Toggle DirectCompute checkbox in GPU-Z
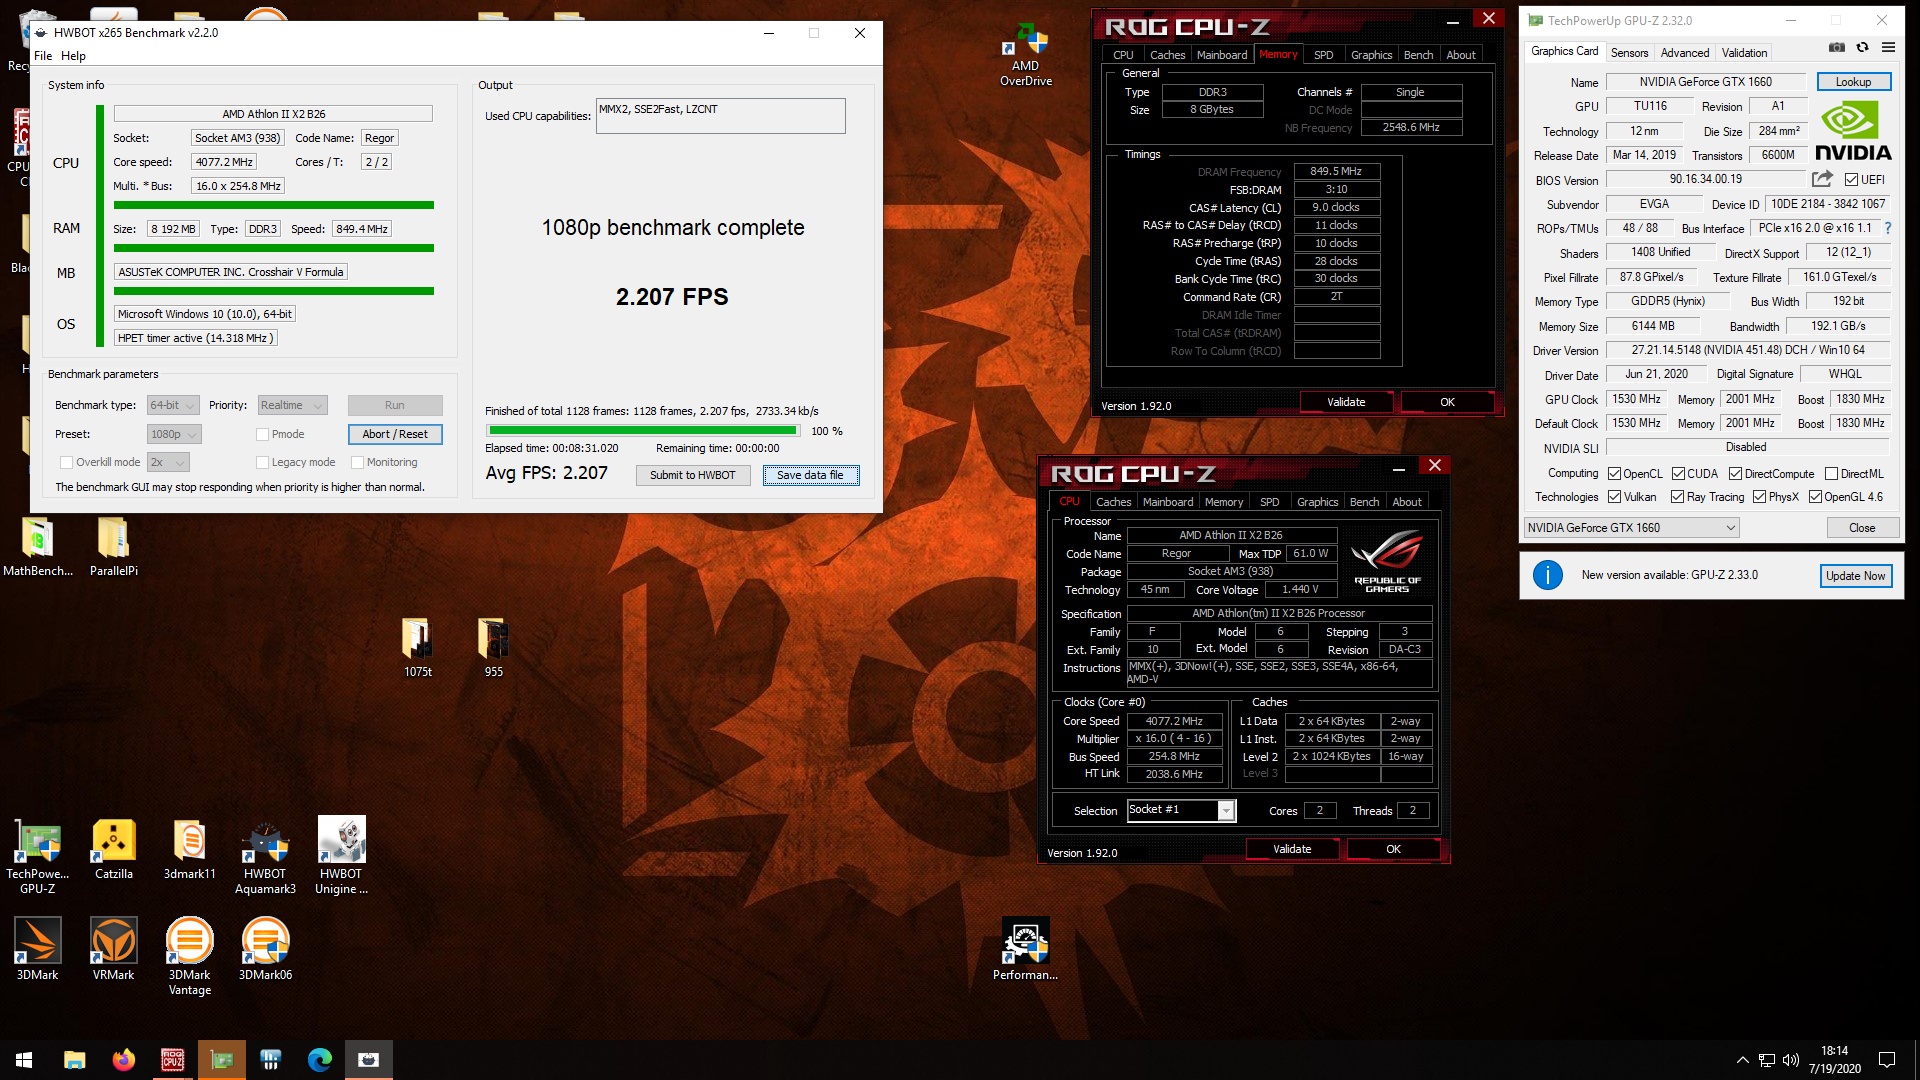The width and height of the screenshot is (1920, 1080). point(1736,474)
